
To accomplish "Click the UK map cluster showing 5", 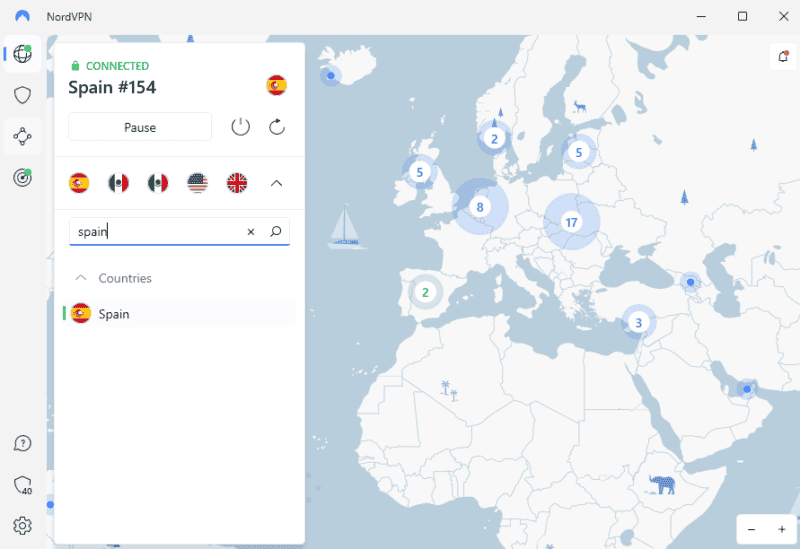I will 419,172.
